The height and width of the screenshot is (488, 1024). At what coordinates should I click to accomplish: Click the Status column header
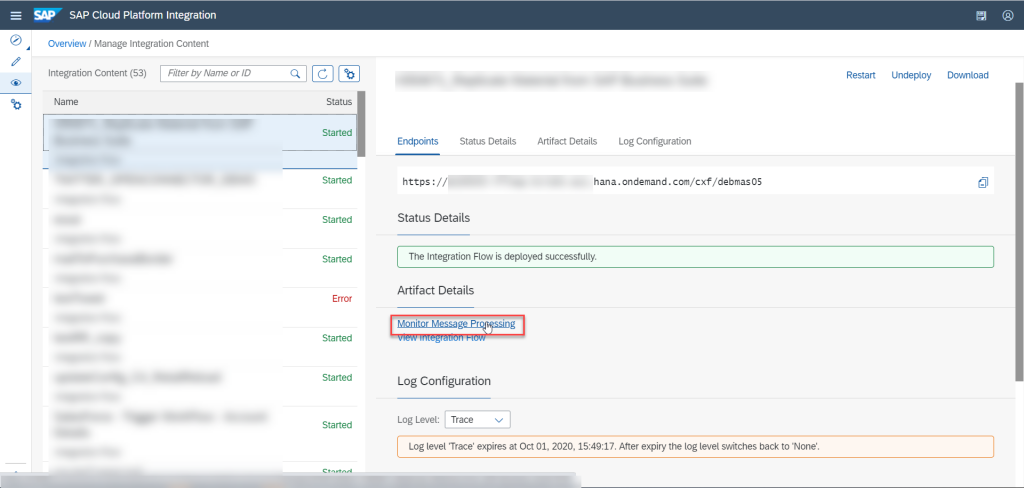coord(339,102)
